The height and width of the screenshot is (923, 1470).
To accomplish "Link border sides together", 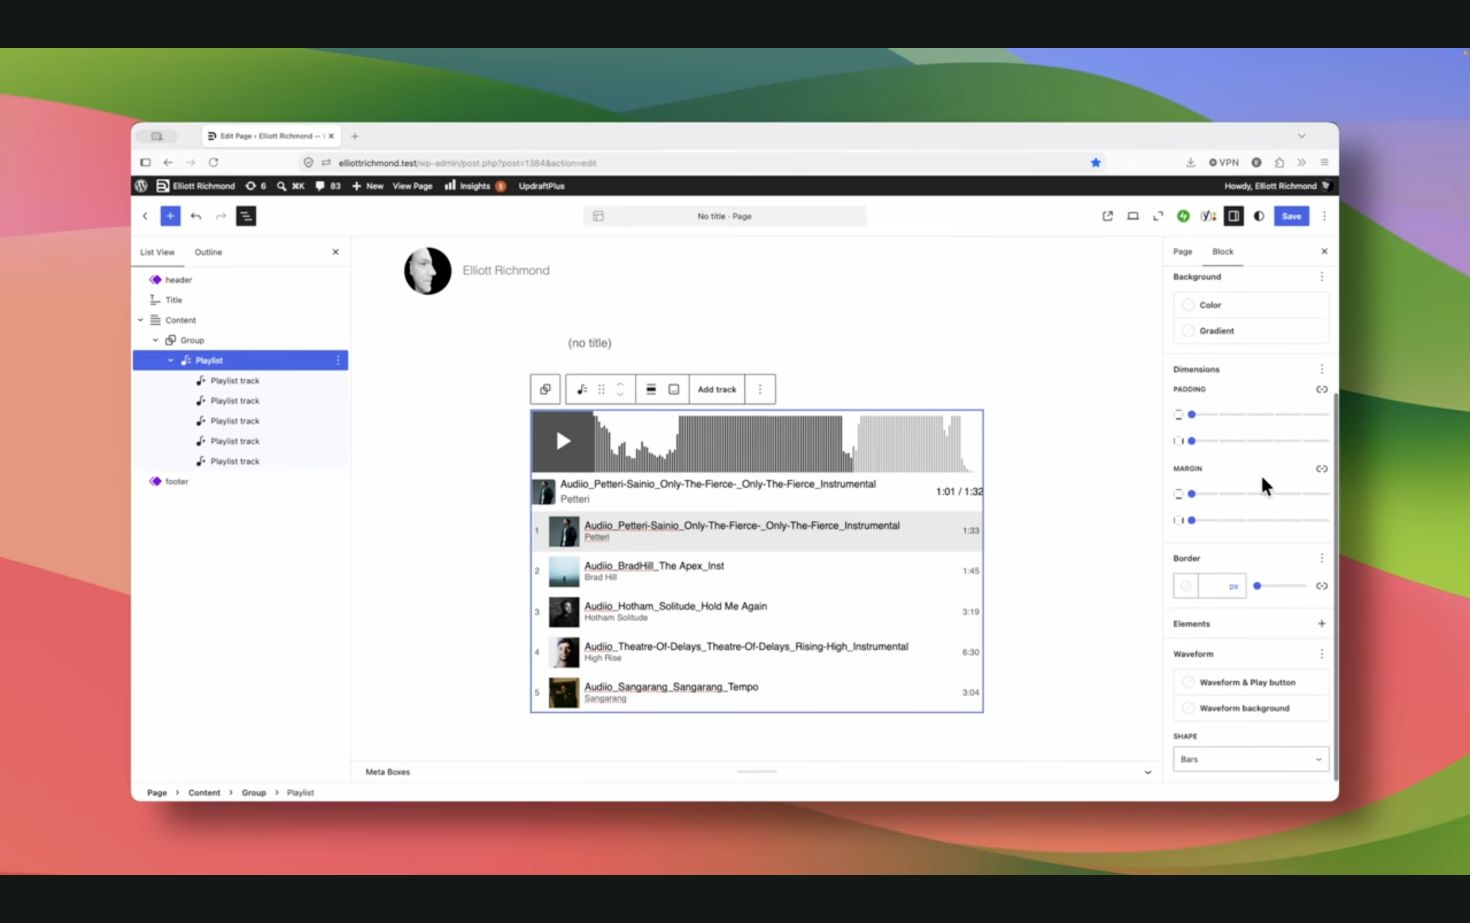I will point(1322,586).
